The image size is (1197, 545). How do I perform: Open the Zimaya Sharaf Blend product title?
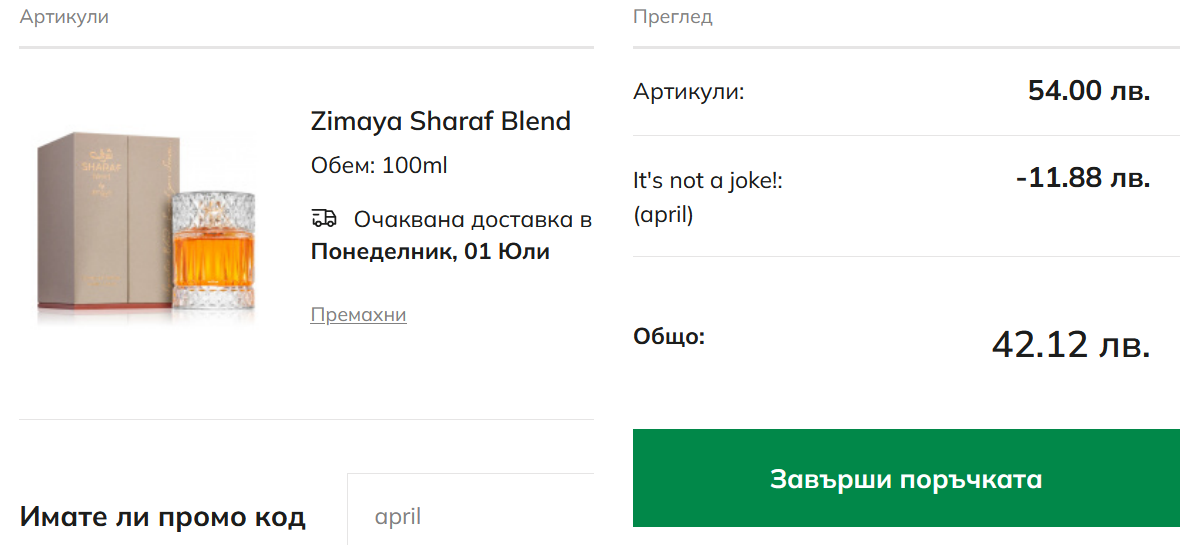[x=440, y=121]
